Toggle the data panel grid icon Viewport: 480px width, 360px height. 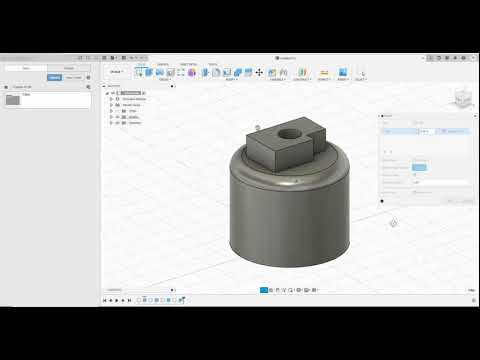tap(104, 58)
